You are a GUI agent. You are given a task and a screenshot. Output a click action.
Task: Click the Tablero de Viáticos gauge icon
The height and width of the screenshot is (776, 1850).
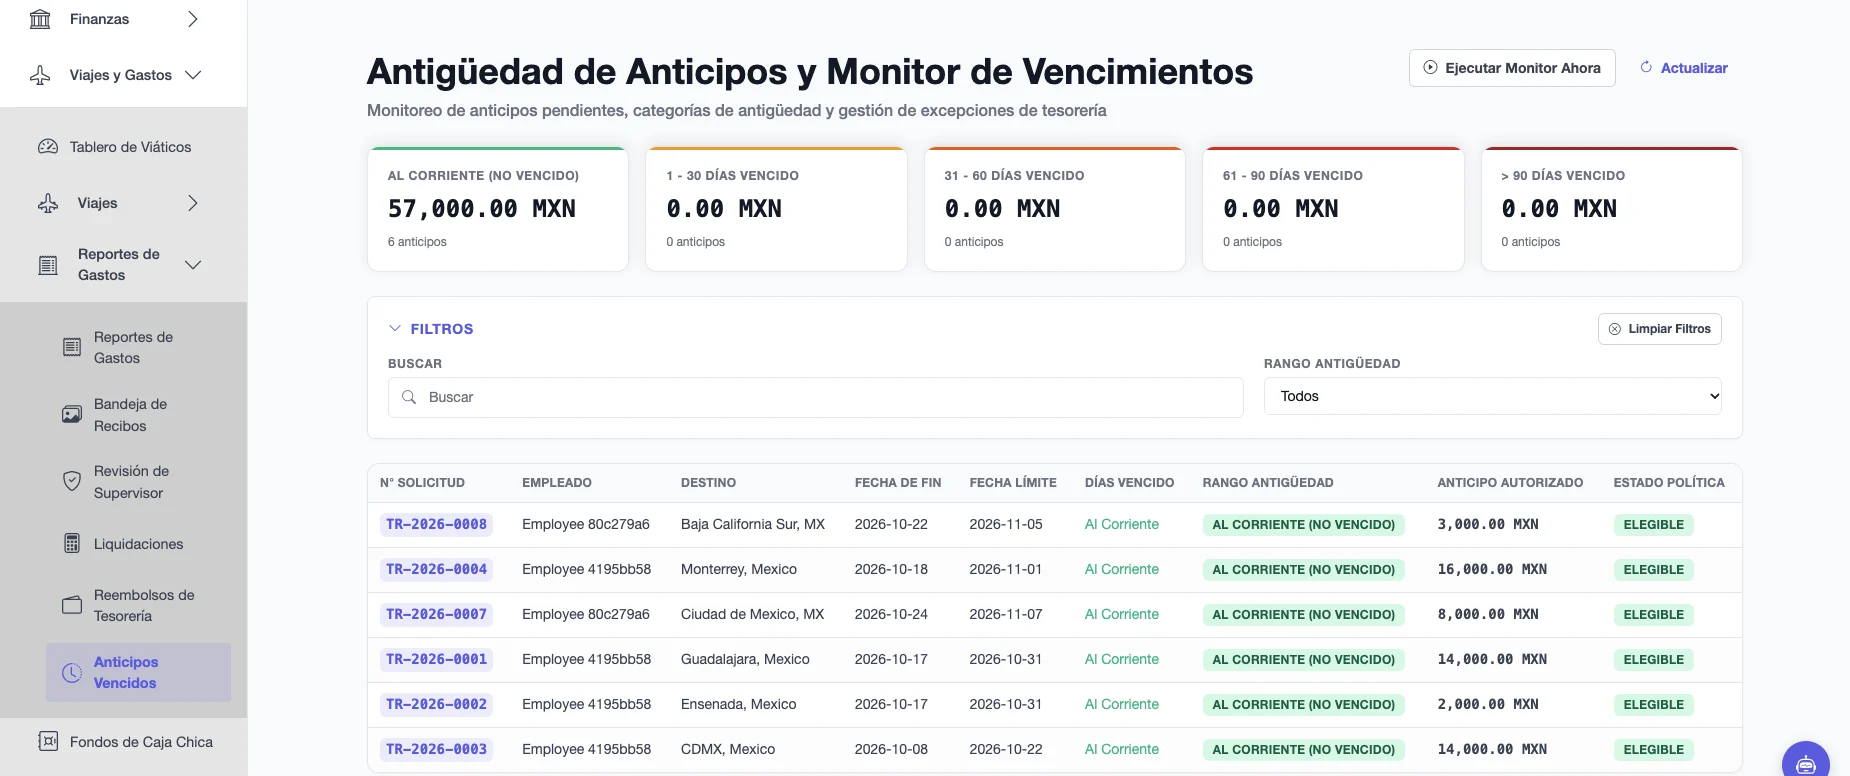pos(48,147)
